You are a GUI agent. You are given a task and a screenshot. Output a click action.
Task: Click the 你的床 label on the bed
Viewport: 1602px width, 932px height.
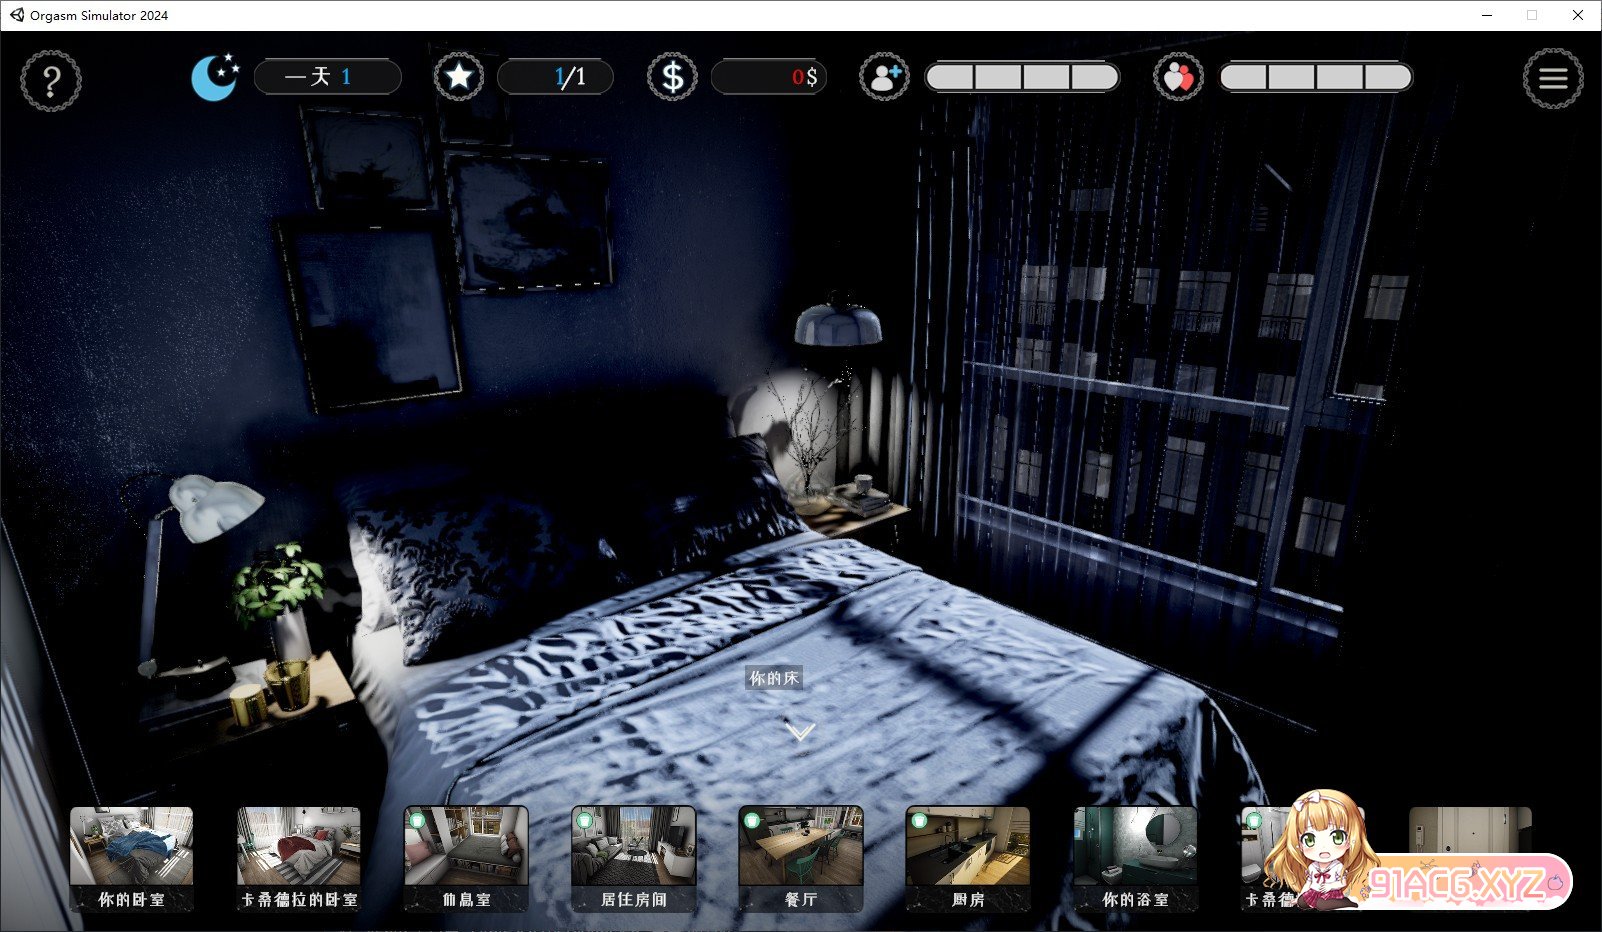point(774,678)
